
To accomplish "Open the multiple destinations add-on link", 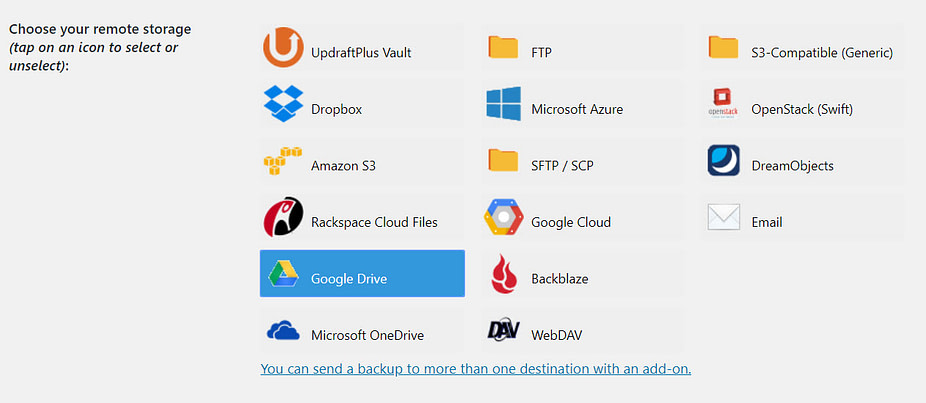I will pos(475,369).
